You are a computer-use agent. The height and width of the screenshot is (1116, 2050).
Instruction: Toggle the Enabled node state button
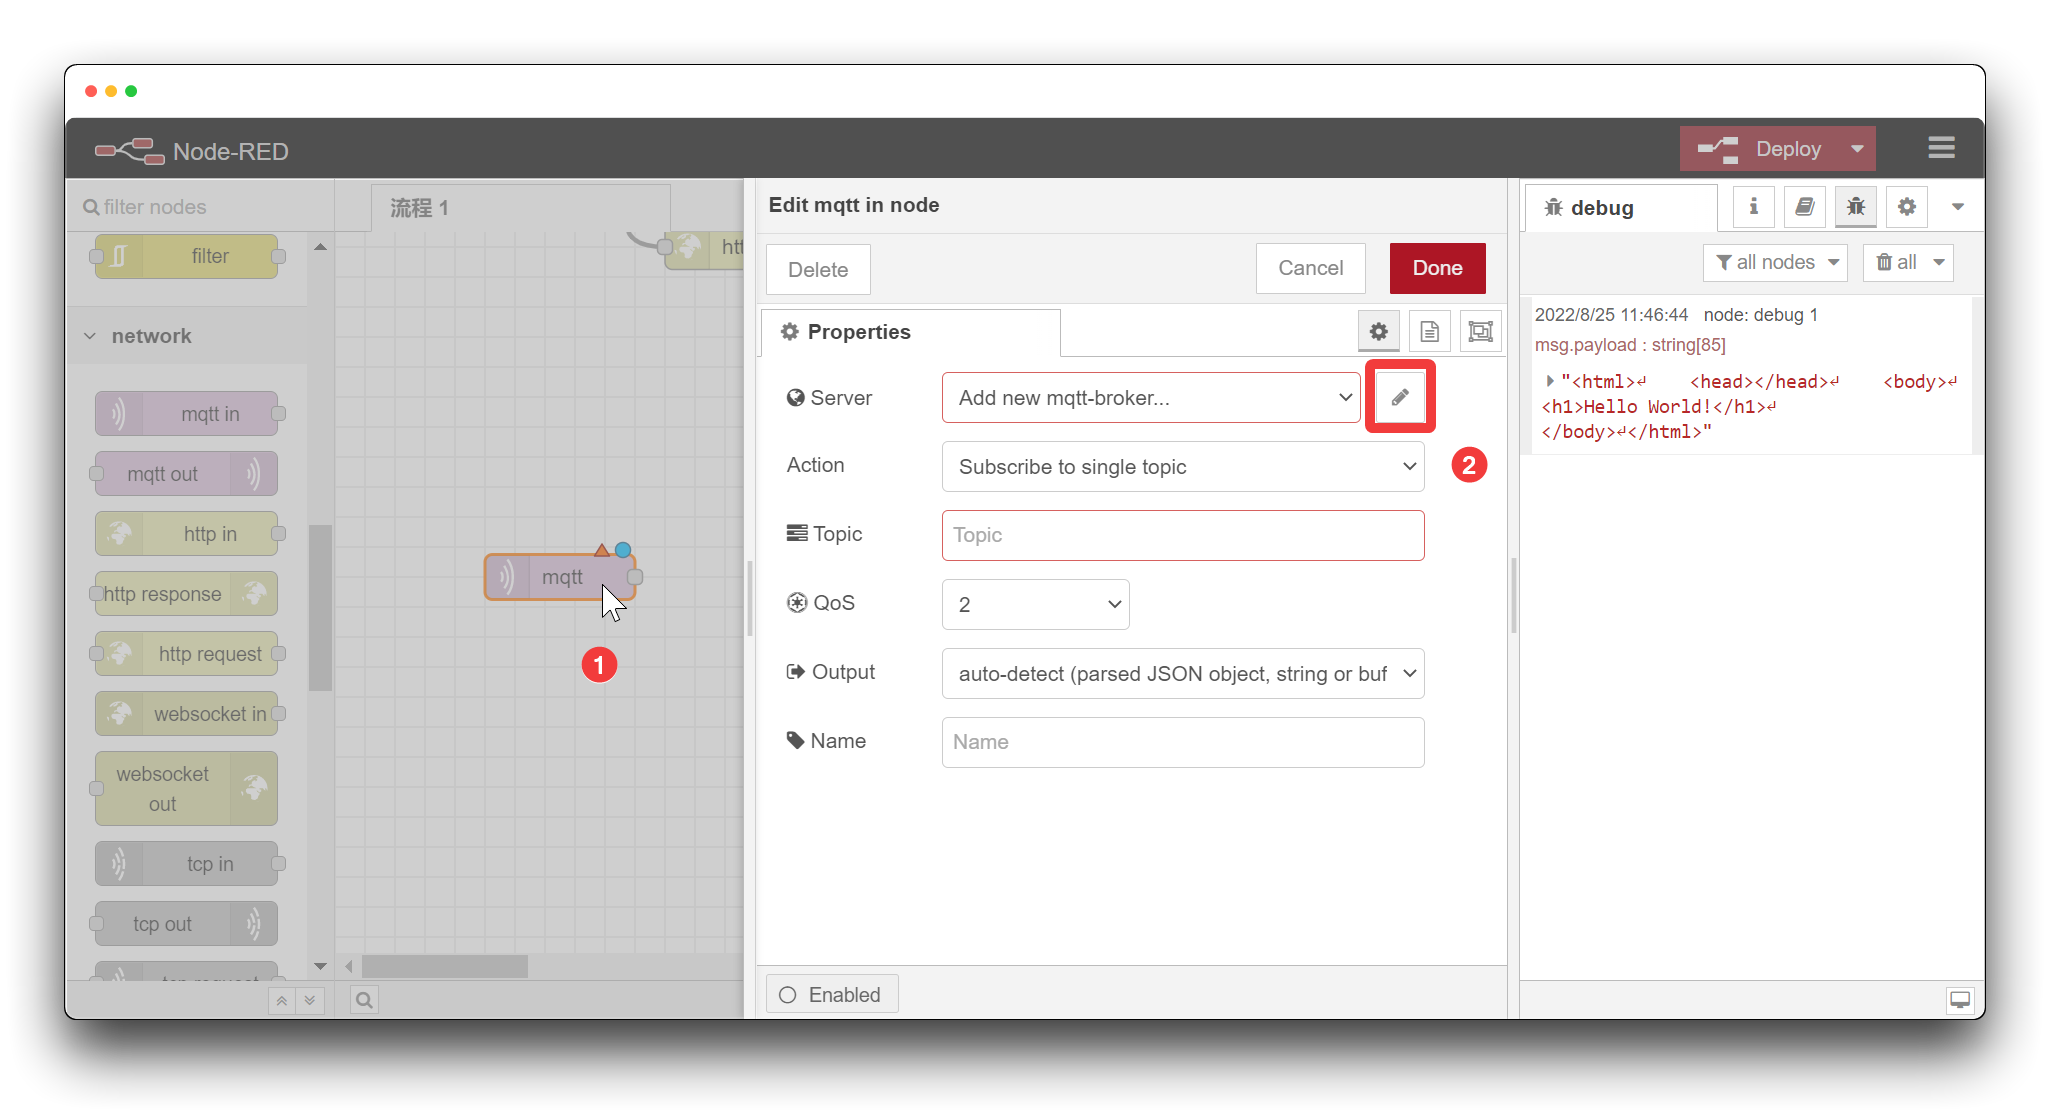(x=832, y=995)
